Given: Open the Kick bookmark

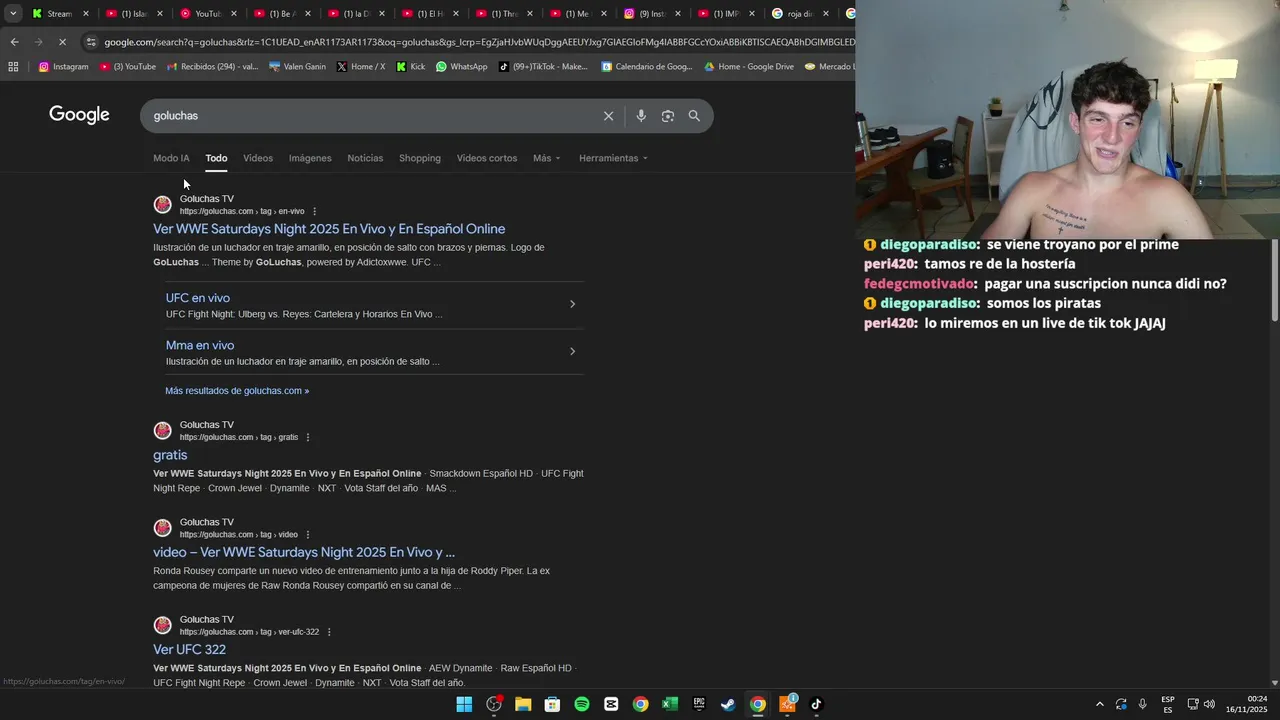Looking at the screenshot, I should (x=411, y=67).
